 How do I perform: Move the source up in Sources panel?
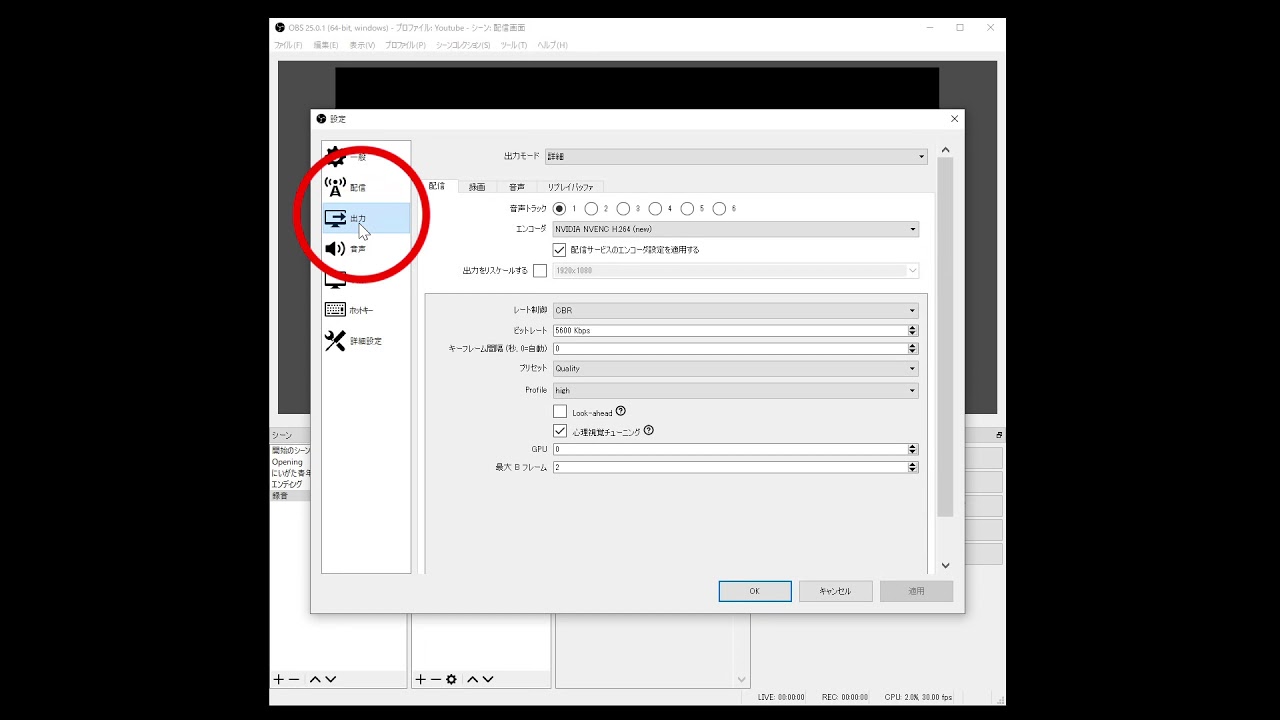point(473,679)
